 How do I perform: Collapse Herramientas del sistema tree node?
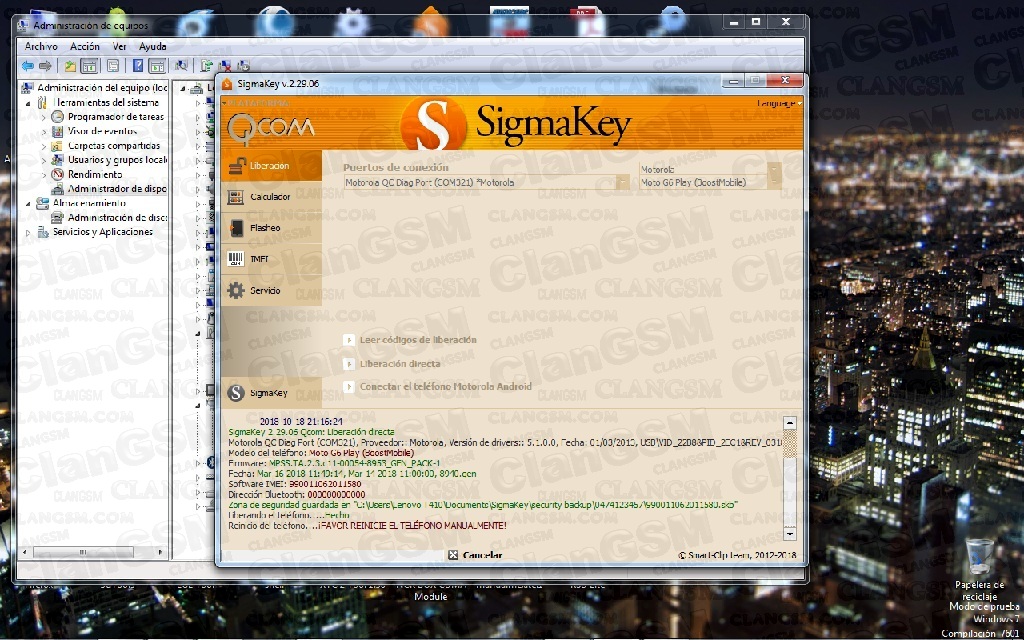pos(28,103)
